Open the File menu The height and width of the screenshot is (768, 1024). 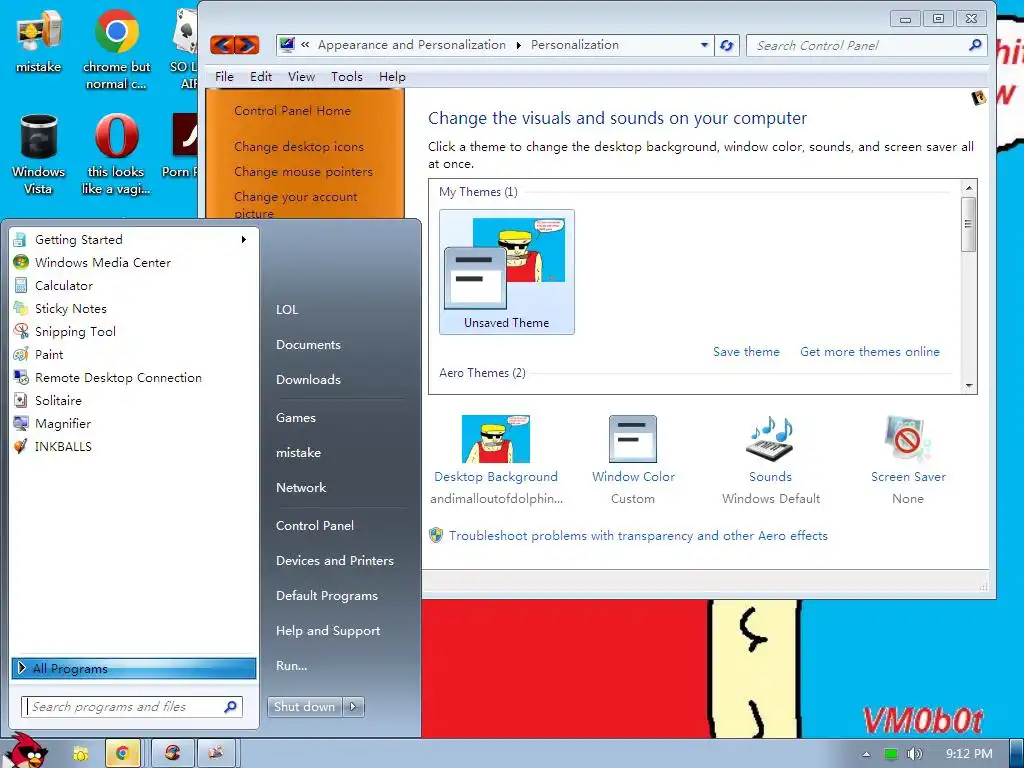(x=224, y=76)
